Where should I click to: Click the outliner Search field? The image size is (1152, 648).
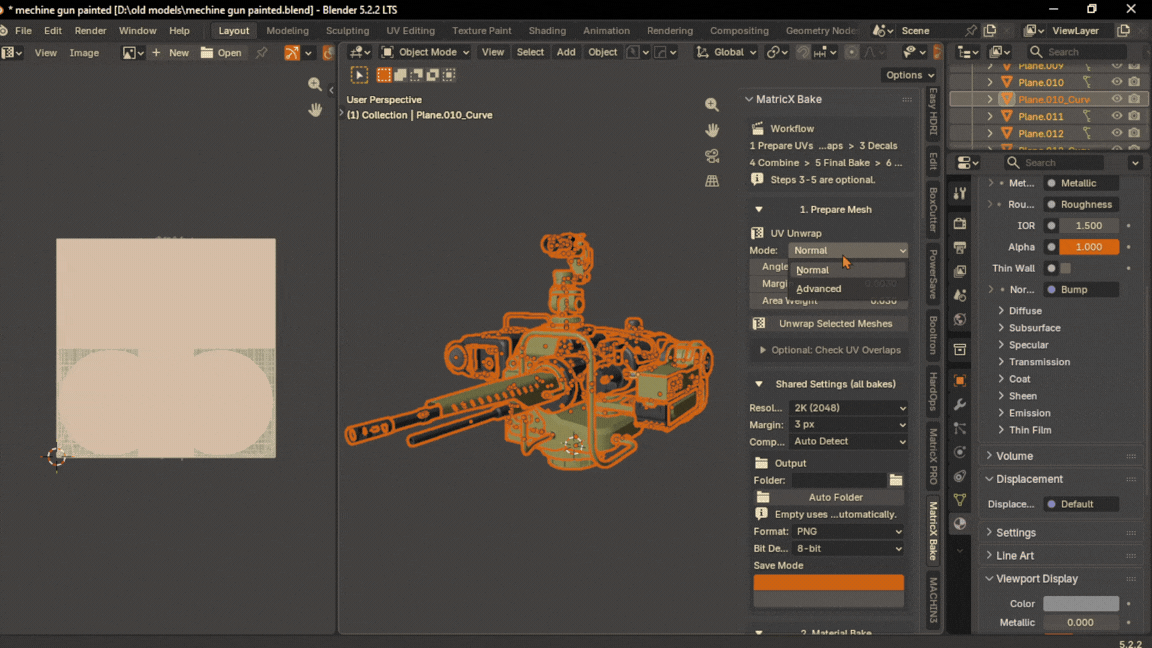pos(1076,52)
